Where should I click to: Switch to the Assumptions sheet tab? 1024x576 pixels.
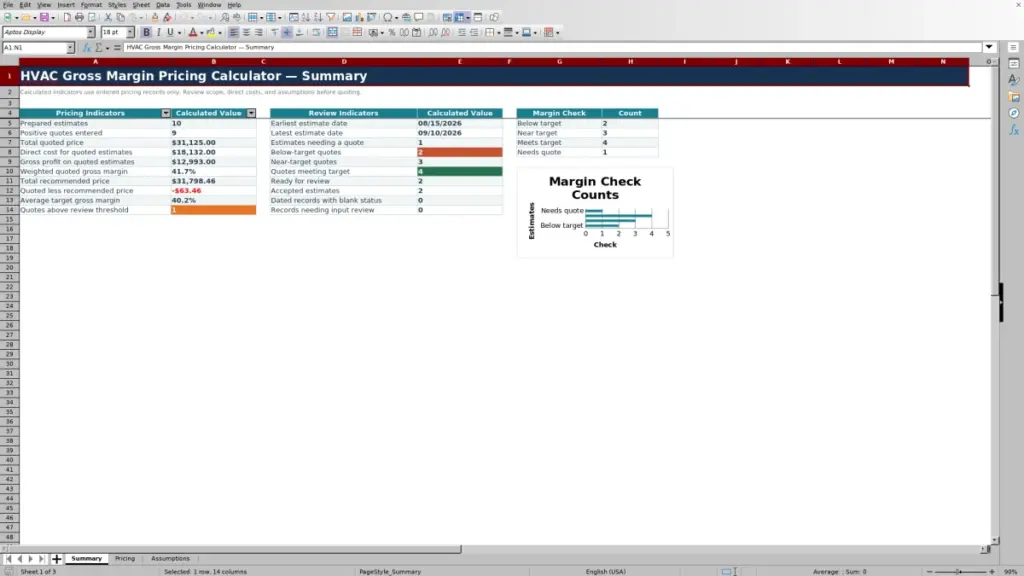pos(170,559)
